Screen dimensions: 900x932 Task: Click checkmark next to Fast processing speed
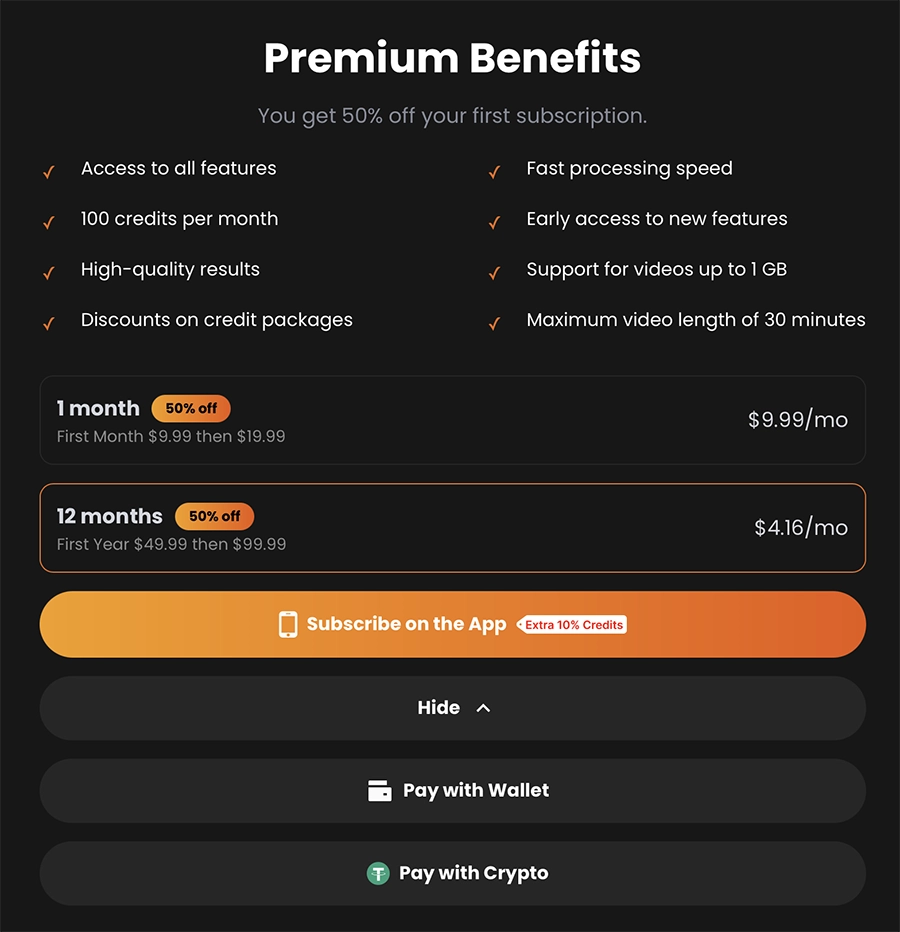(x=494, y=172)
